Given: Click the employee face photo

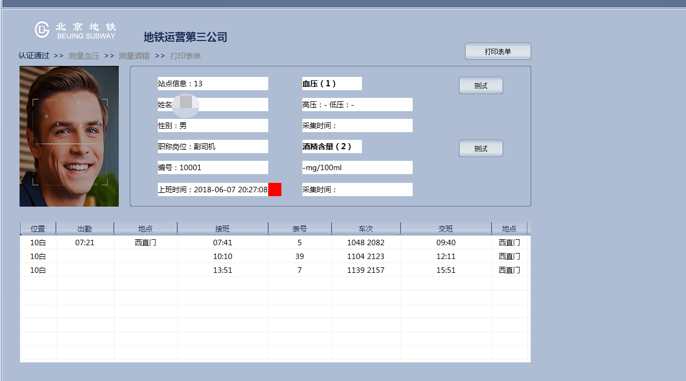Looking at the screenshot, I should coord(69,136).
